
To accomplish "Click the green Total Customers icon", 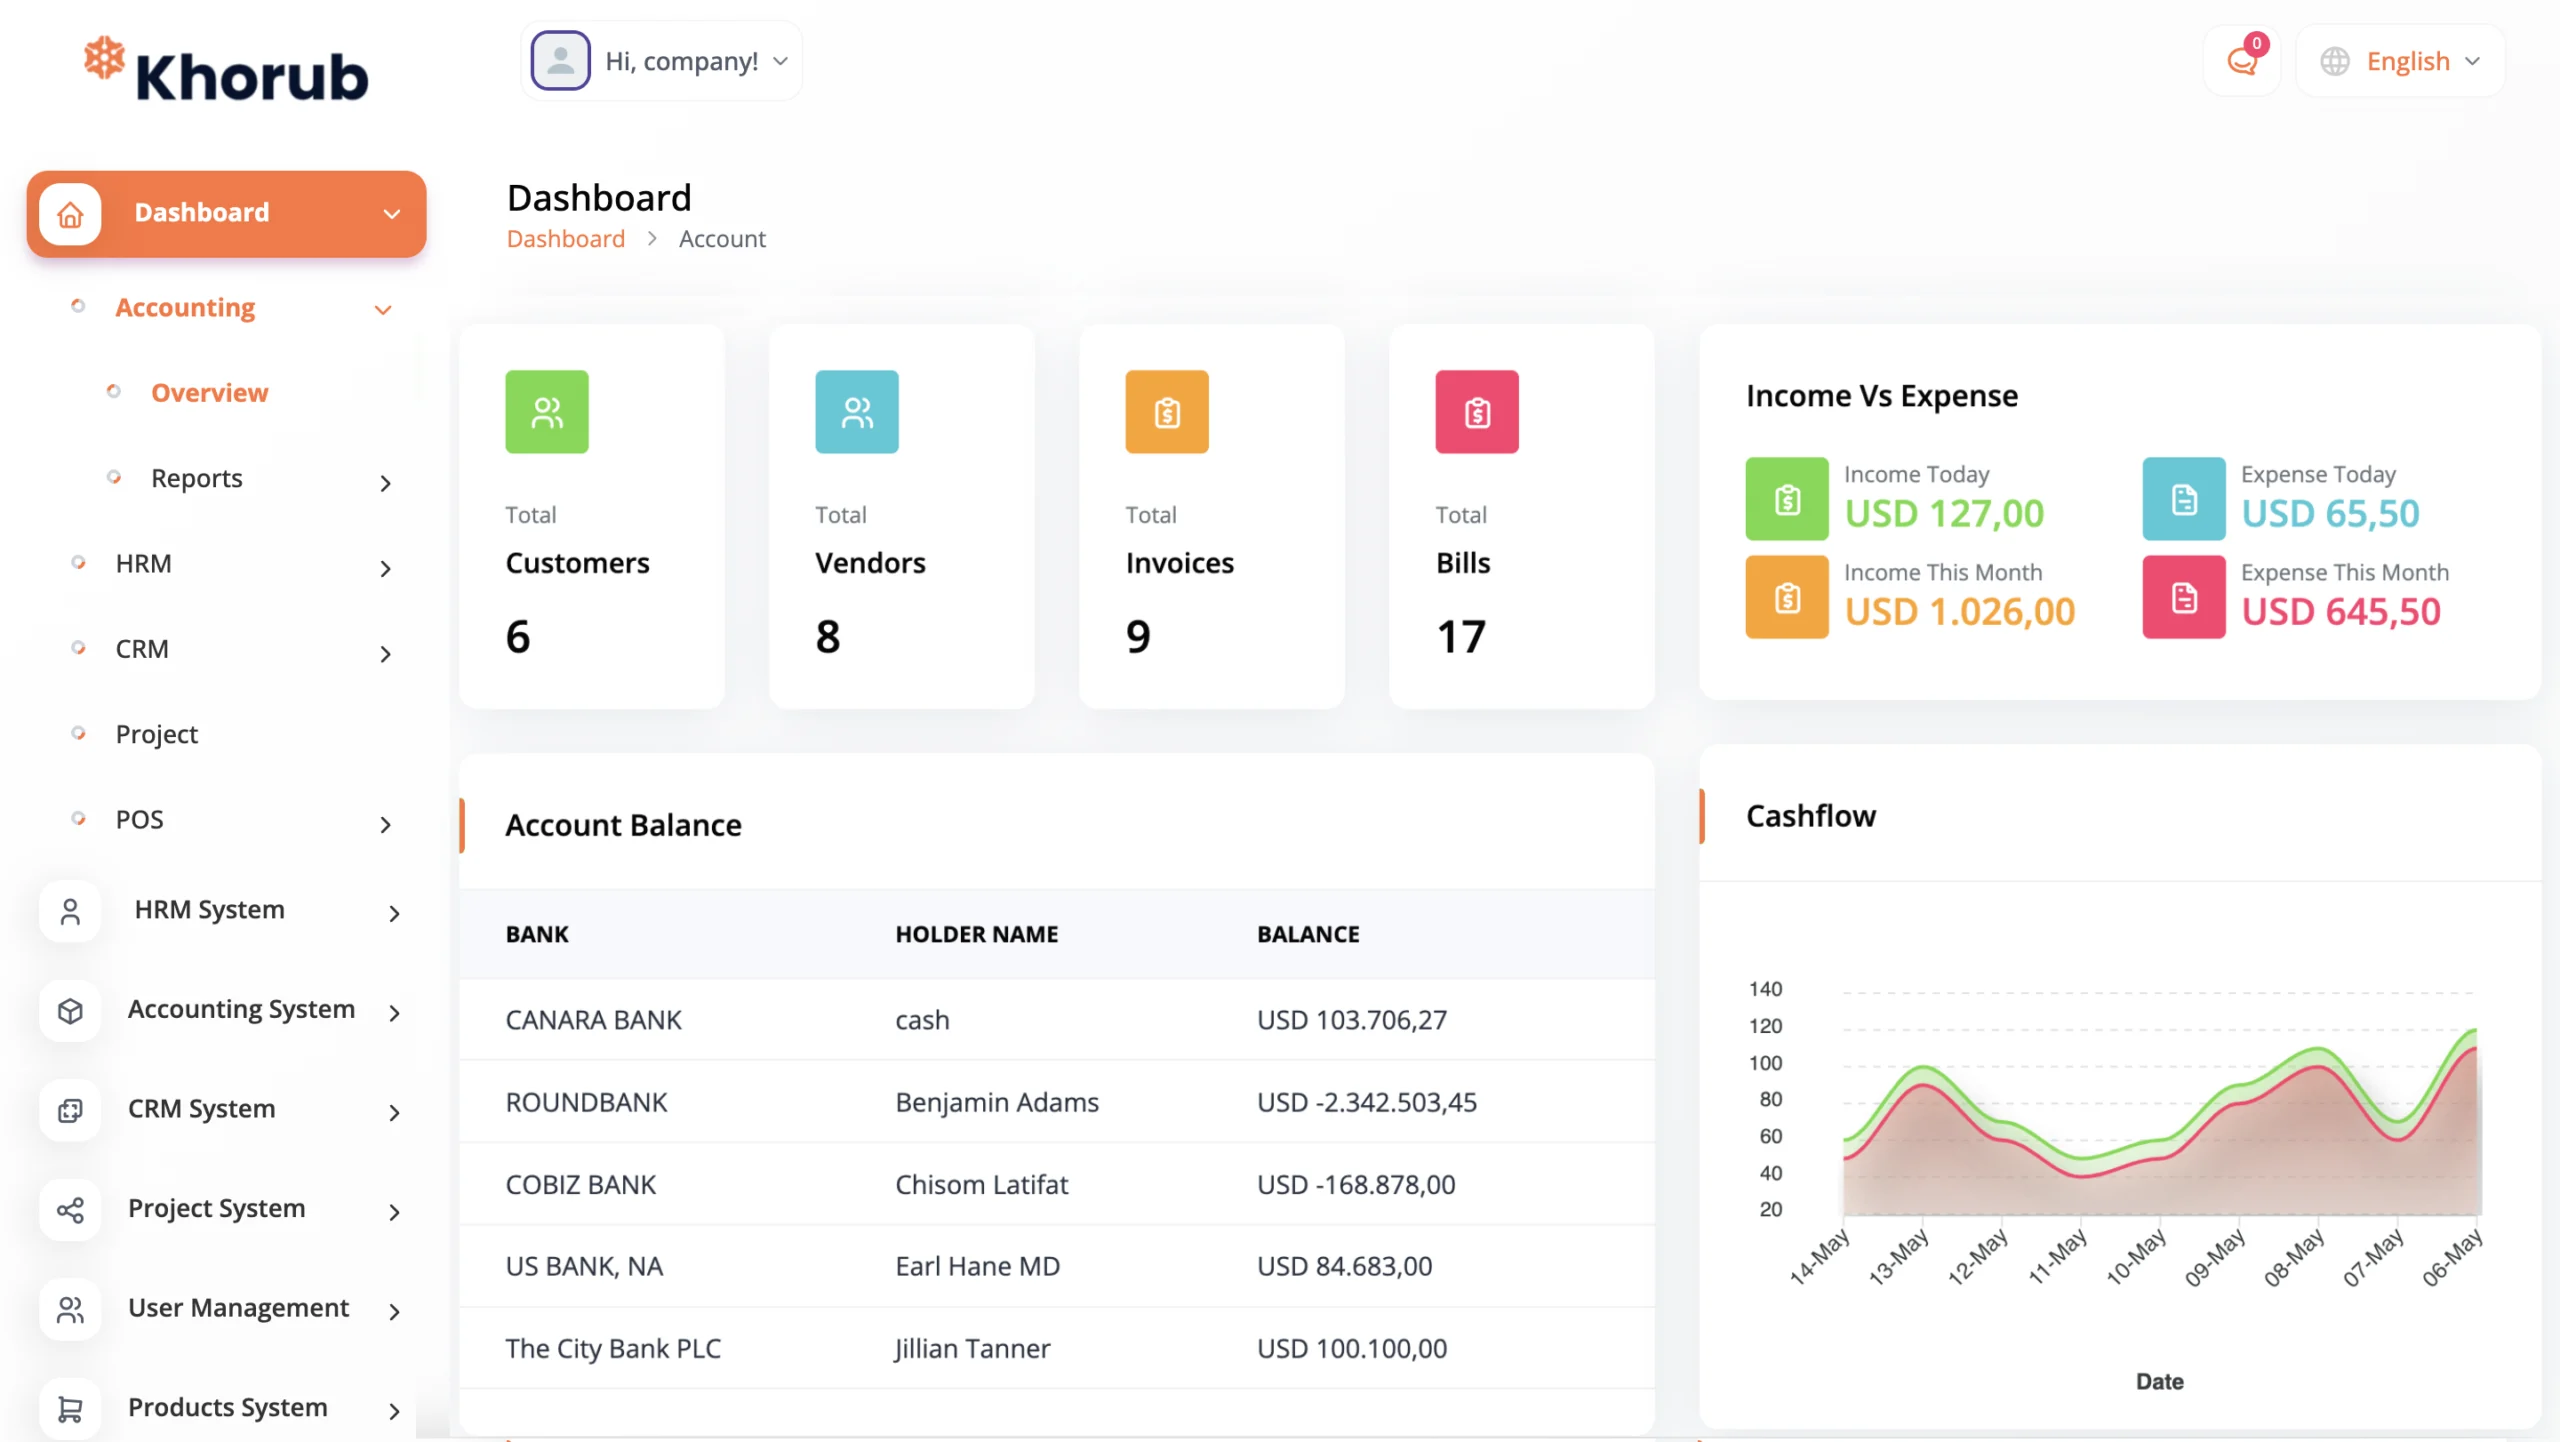I will point(547,412).
